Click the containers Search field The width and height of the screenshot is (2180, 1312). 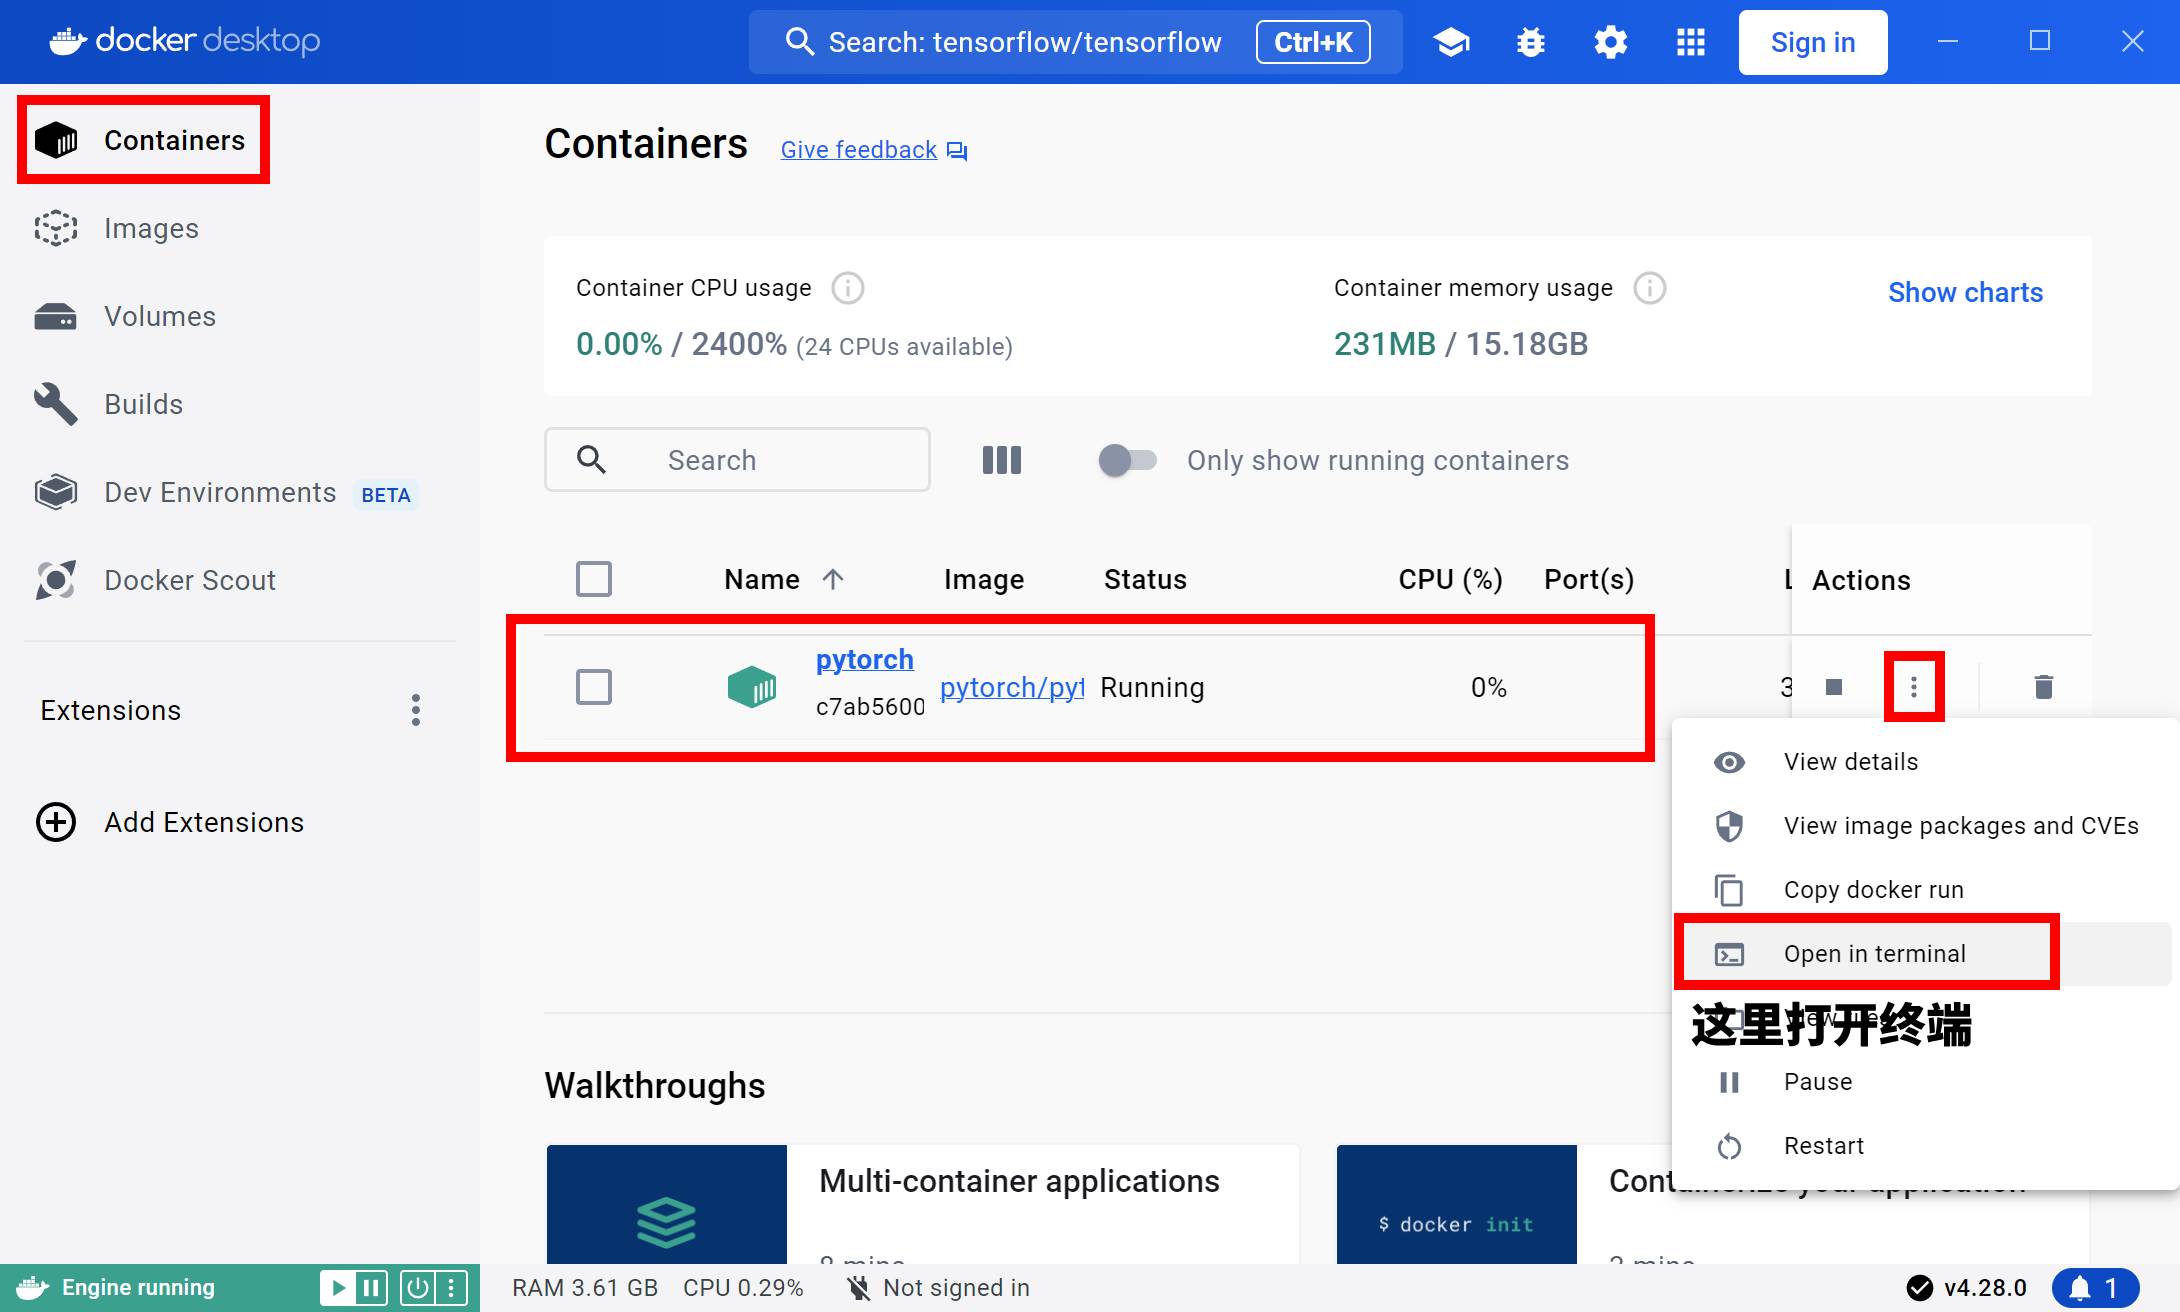(x=737, y=460)
